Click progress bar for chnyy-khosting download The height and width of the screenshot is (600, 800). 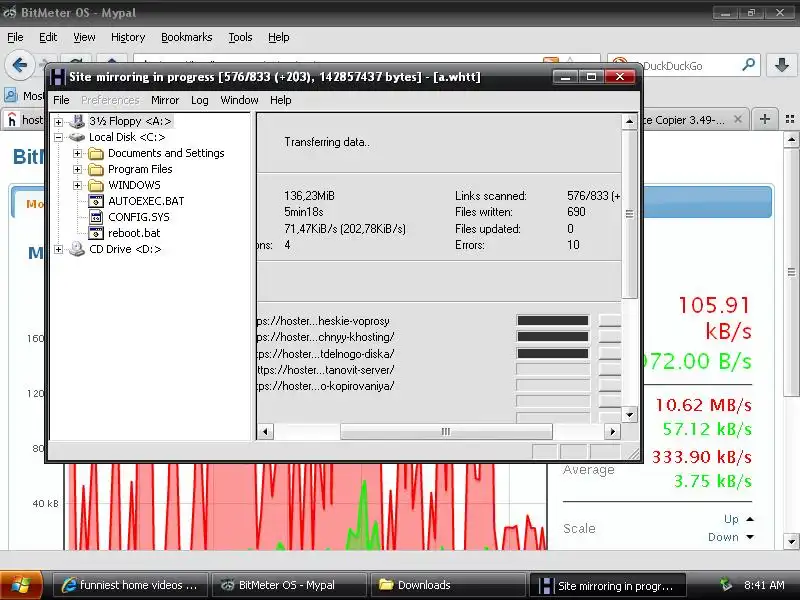click(553, 337)
